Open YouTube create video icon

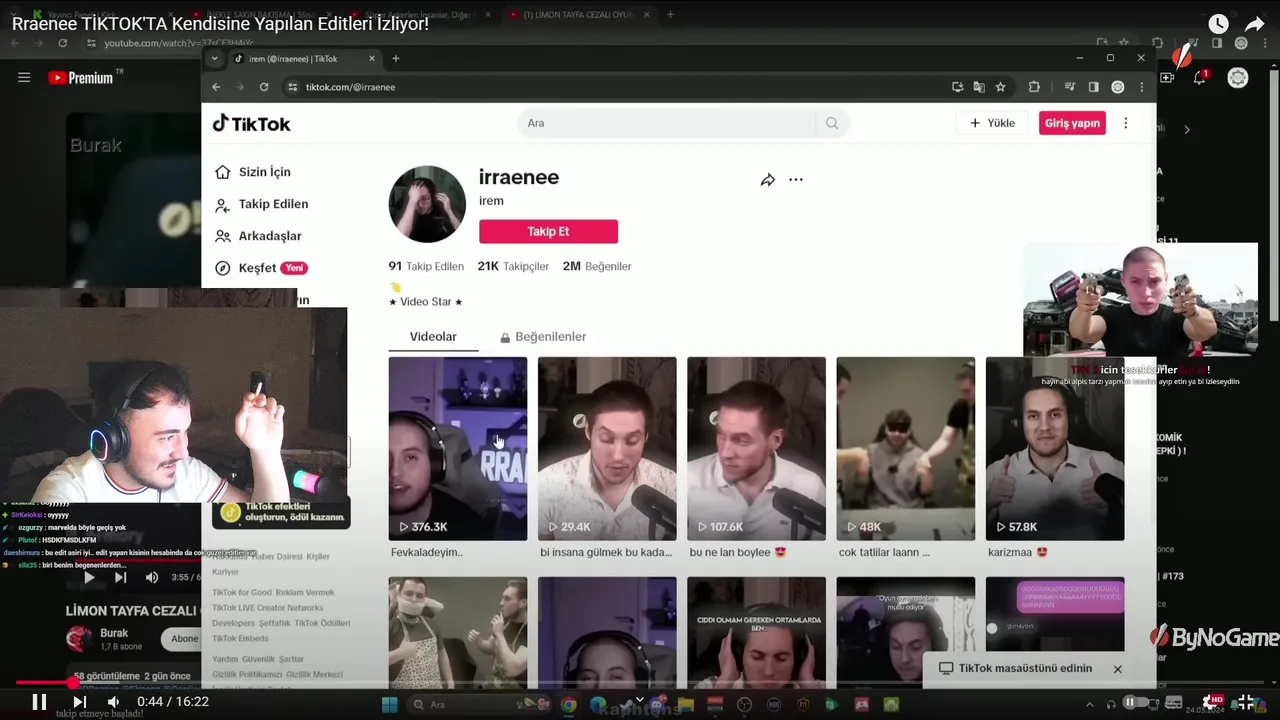pos(1167,77)
